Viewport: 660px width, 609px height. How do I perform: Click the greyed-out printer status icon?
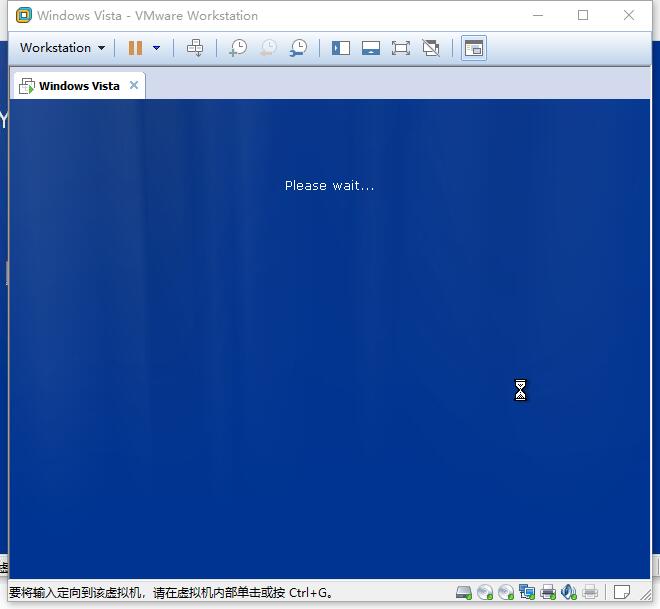[590, 593]
